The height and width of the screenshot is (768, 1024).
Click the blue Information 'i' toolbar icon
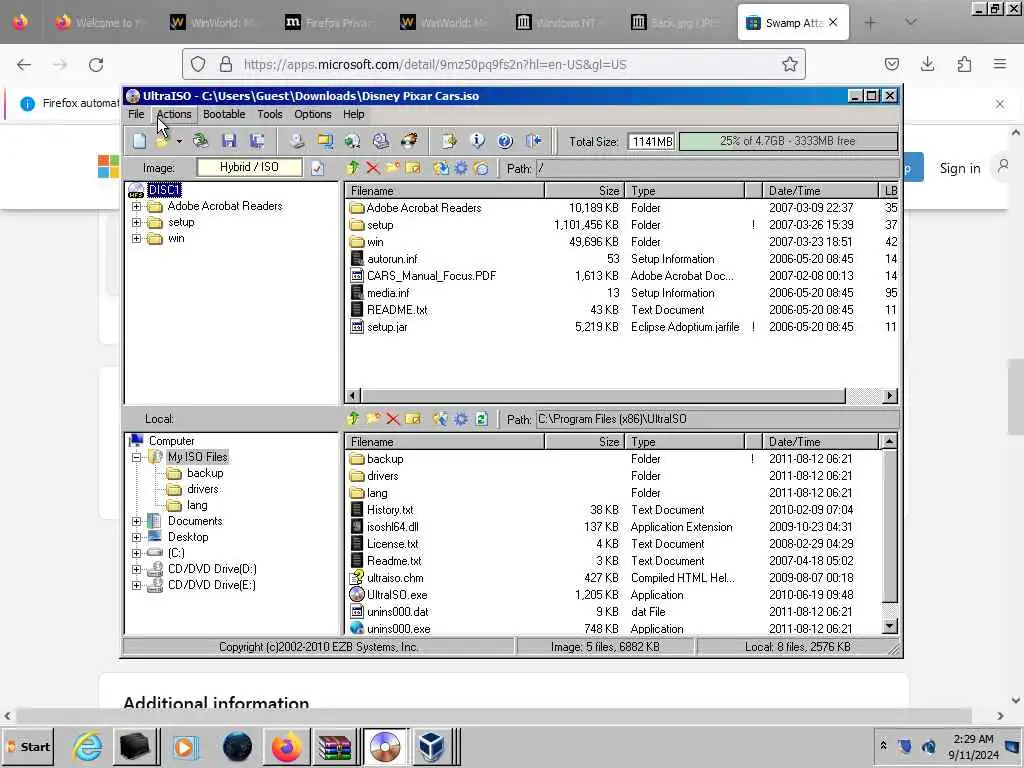[477, 140]
